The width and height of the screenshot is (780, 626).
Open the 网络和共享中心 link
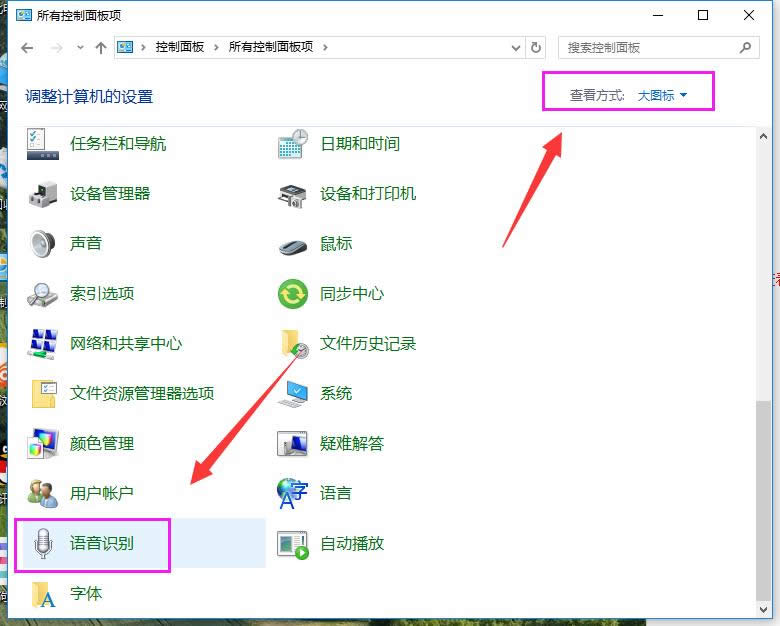coord(126,344)
